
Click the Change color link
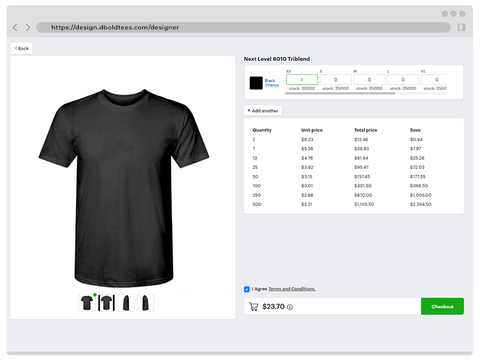[x=272, y=85]
